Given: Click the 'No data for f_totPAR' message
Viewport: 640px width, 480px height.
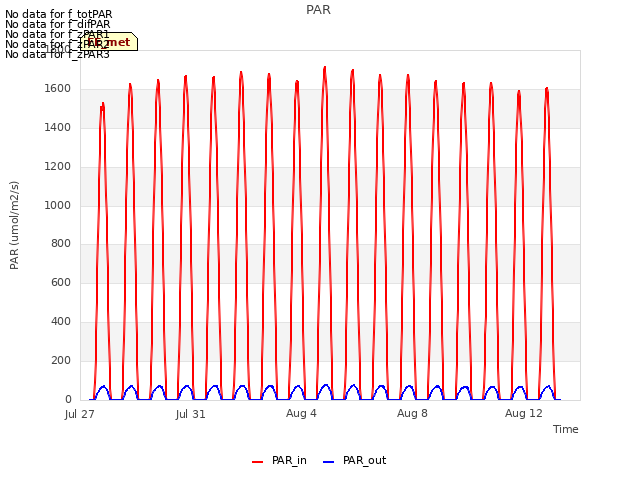Looking at the screenshot, I should pyautogui.click(x=58, y=14).
